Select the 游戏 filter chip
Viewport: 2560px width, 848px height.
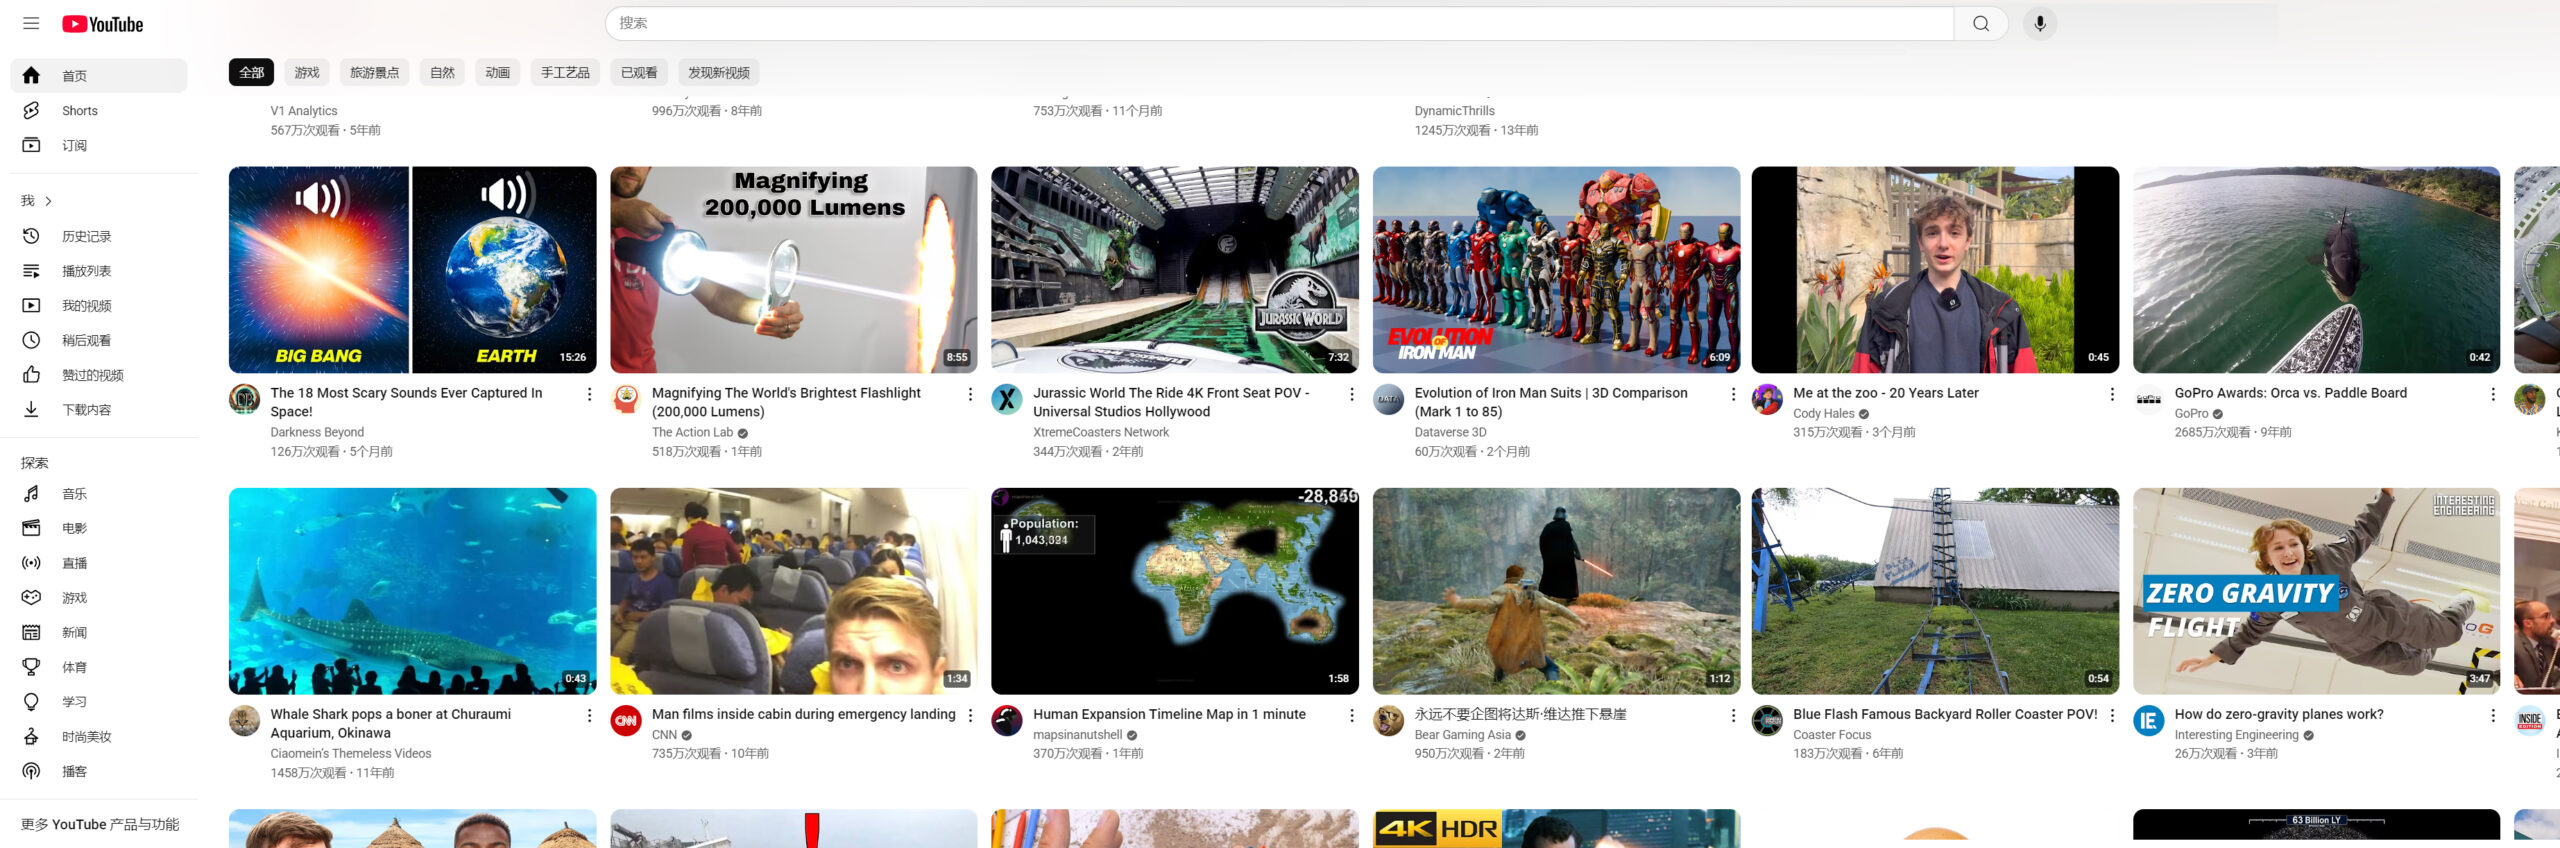coord(307,73)
